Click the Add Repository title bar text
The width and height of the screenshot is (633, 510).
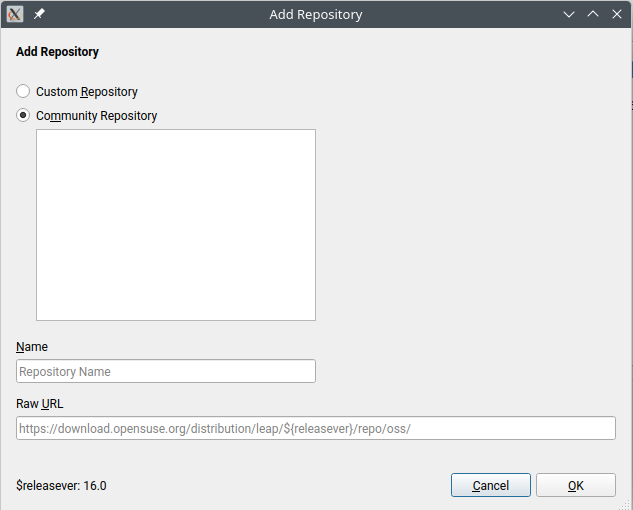tap(315, 15)
